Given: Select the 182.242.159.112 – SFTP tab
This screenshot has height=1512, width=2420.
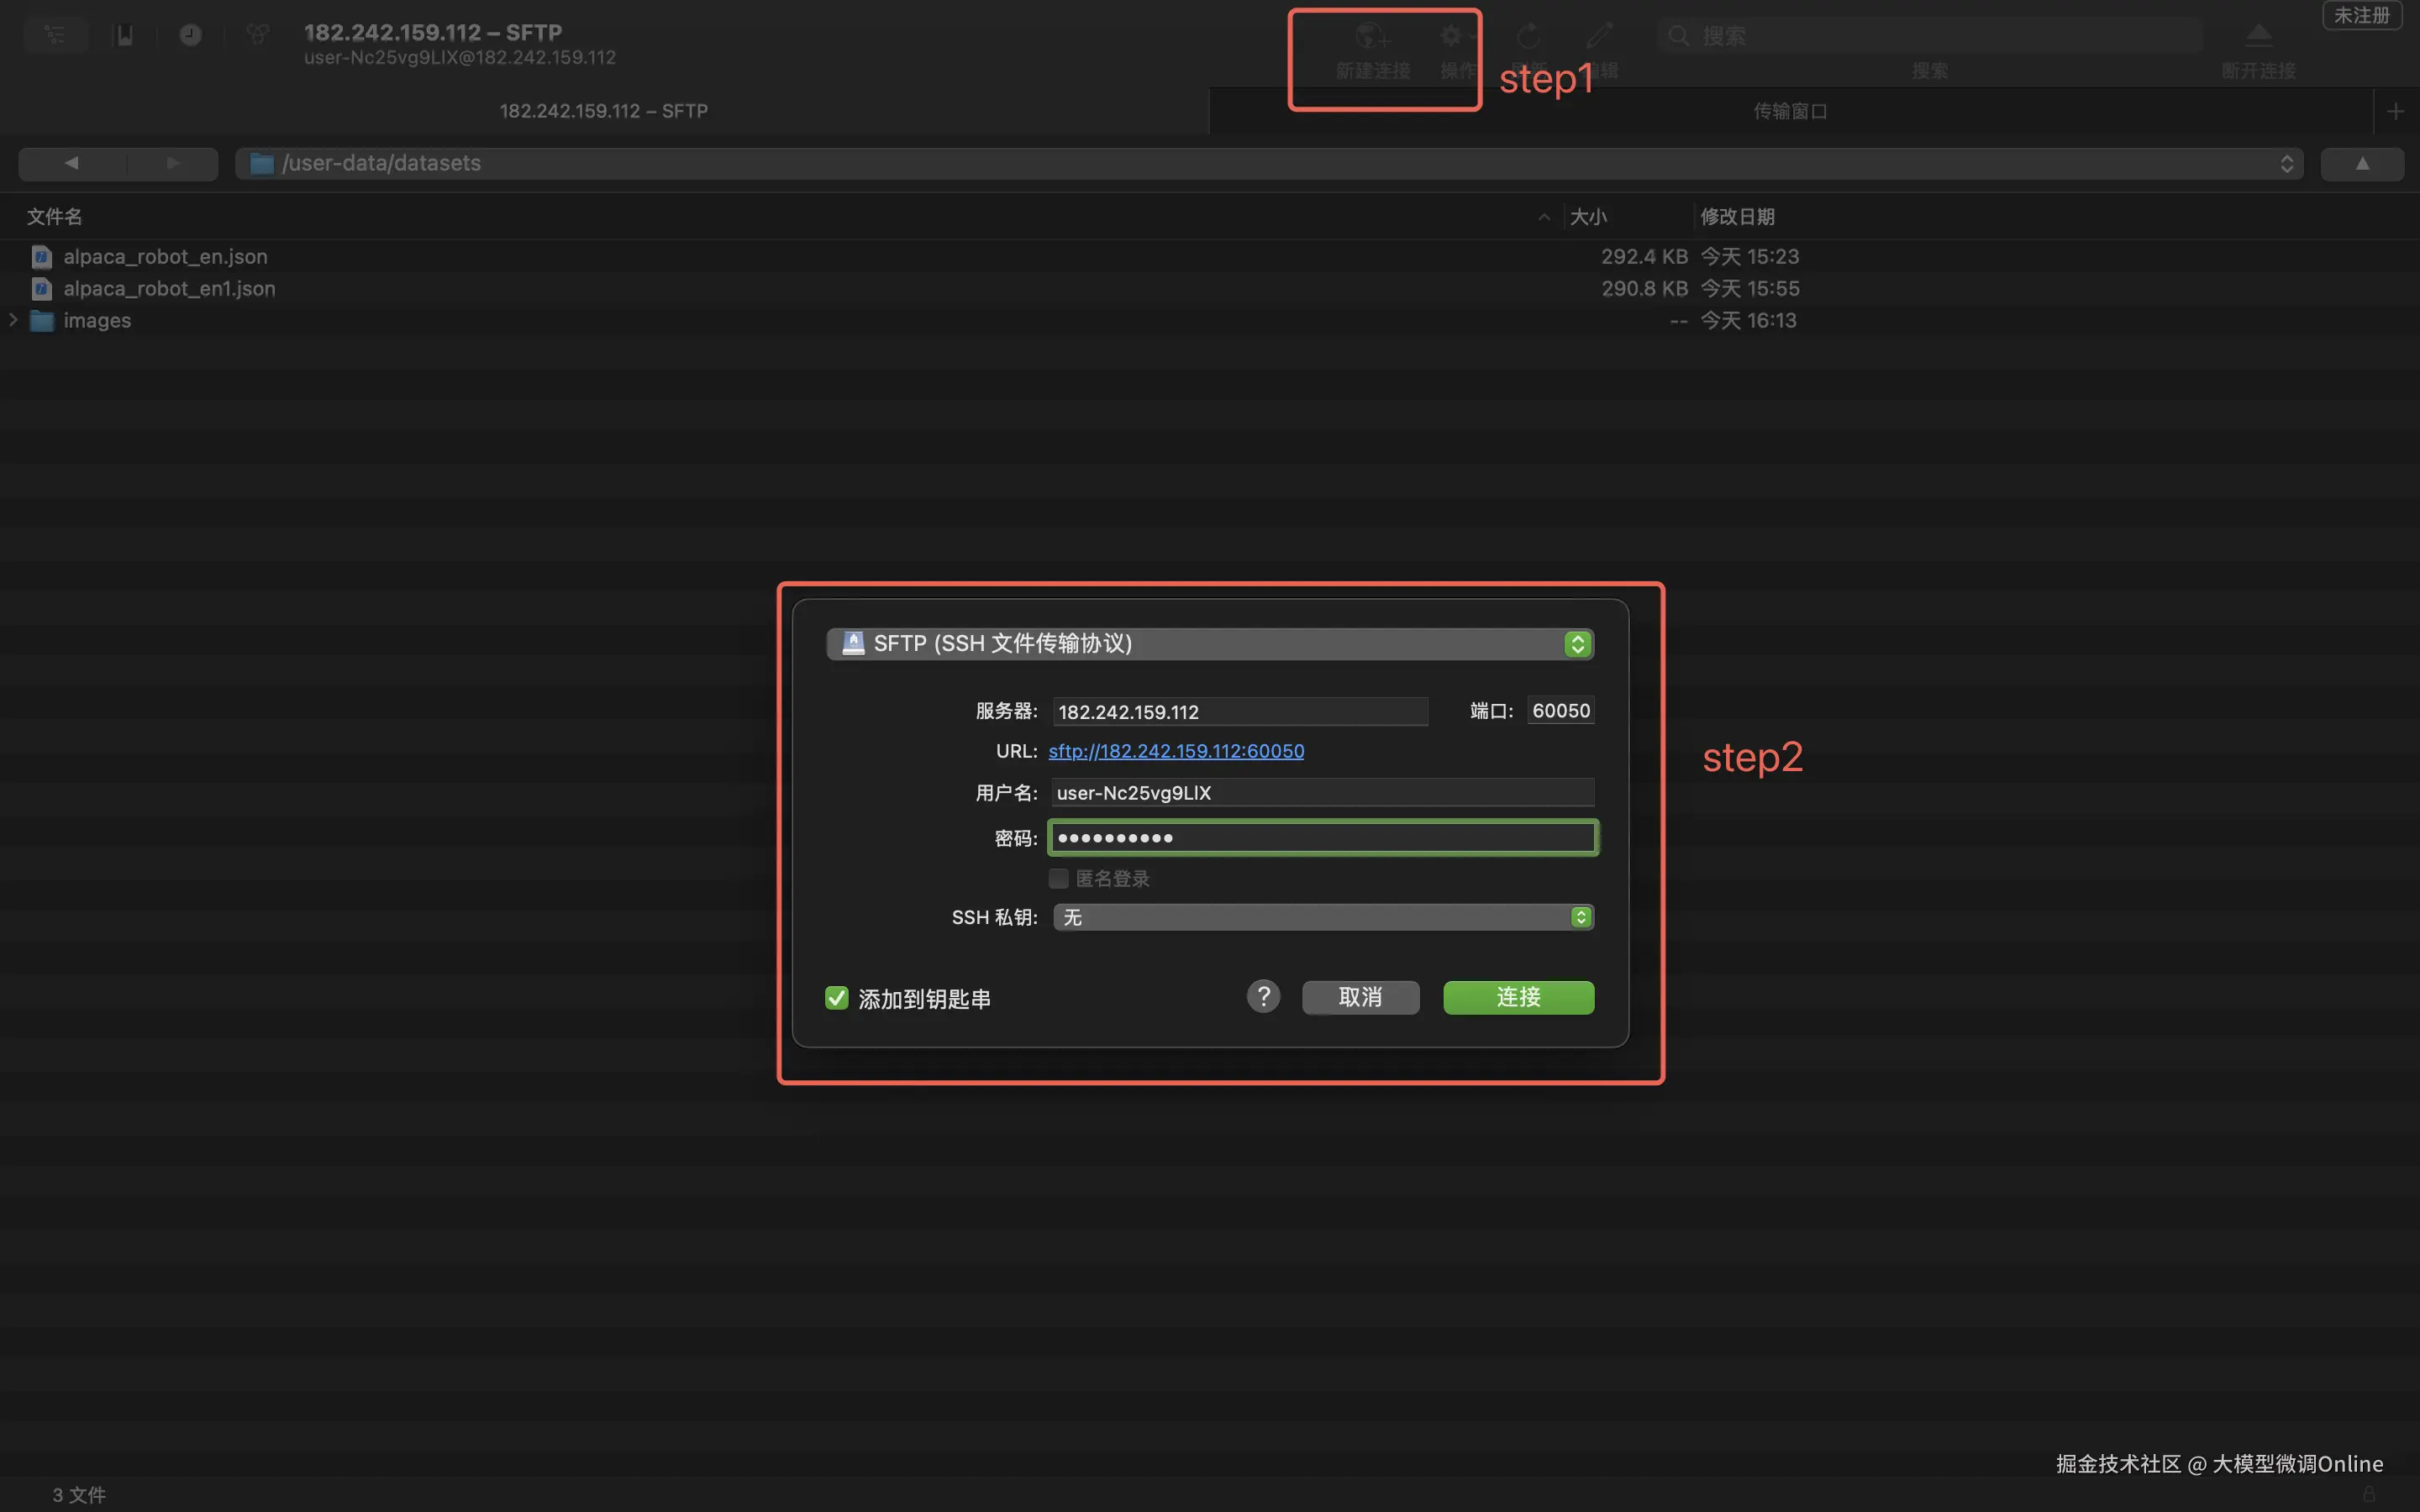Looking at the screenshot, I should pos(603,111).
